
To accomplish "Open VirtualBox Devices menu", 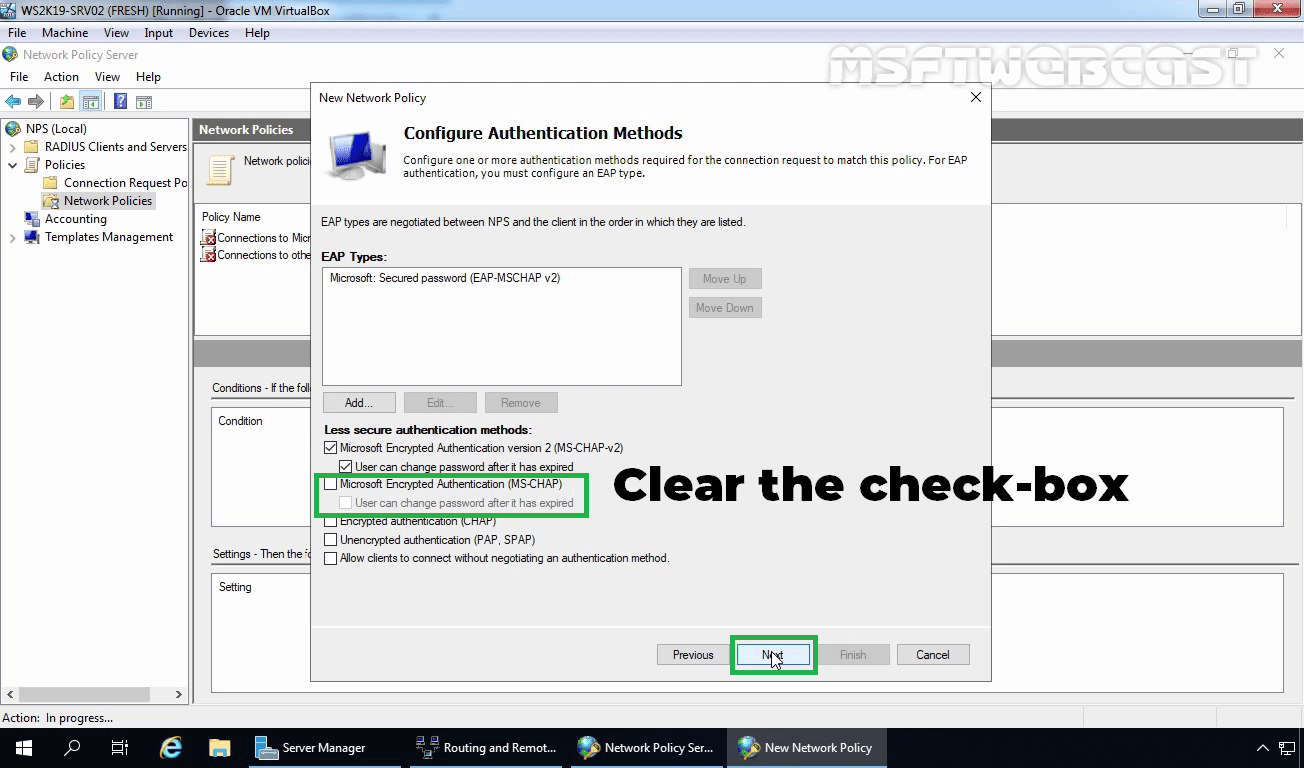I will (x=209, y=33).
